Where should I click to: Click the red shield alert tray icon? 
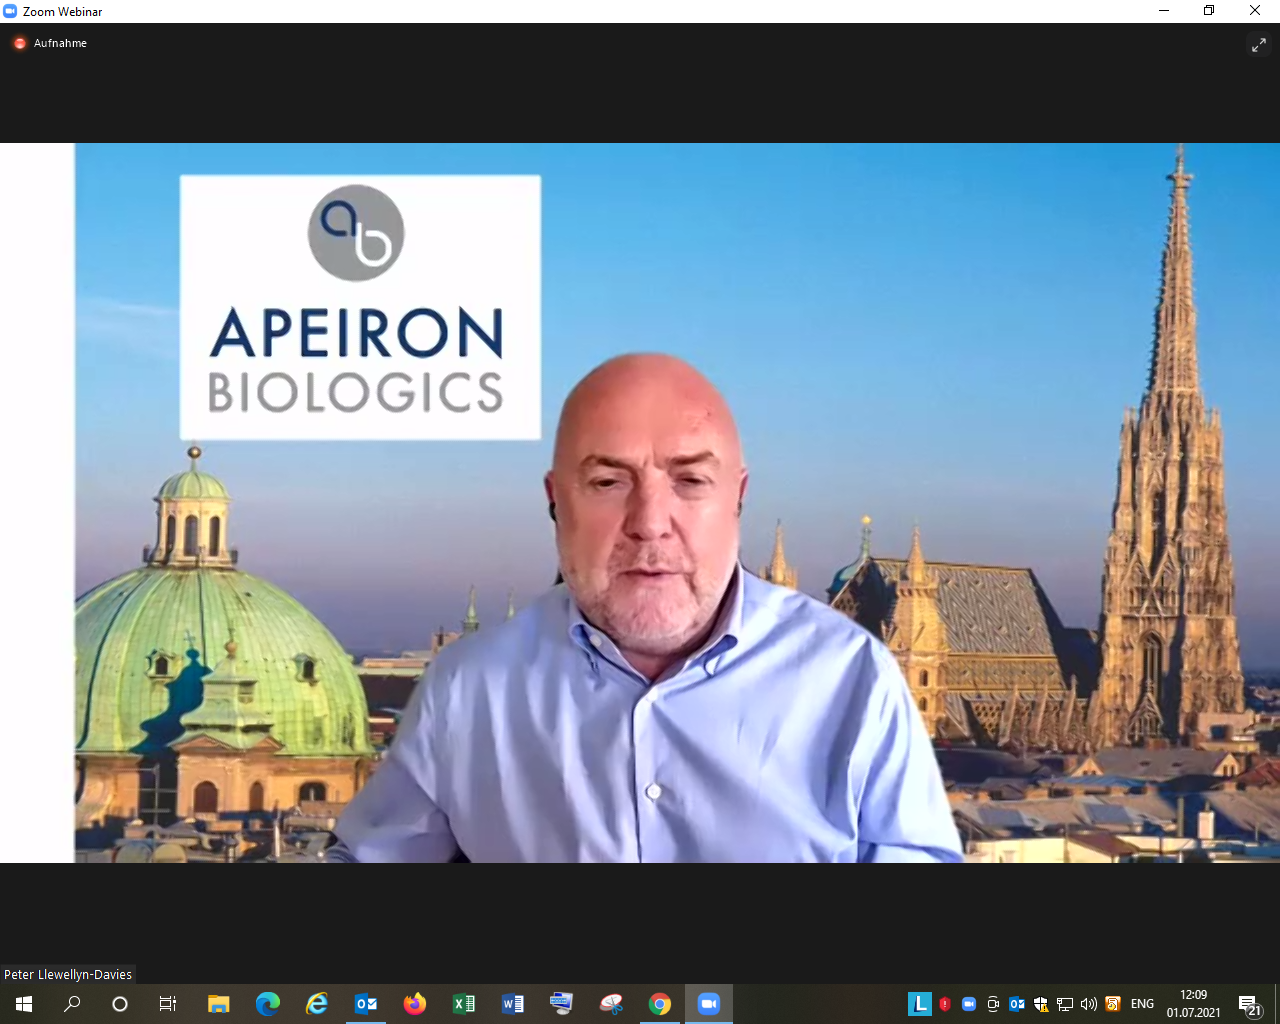coord(945,1004)
